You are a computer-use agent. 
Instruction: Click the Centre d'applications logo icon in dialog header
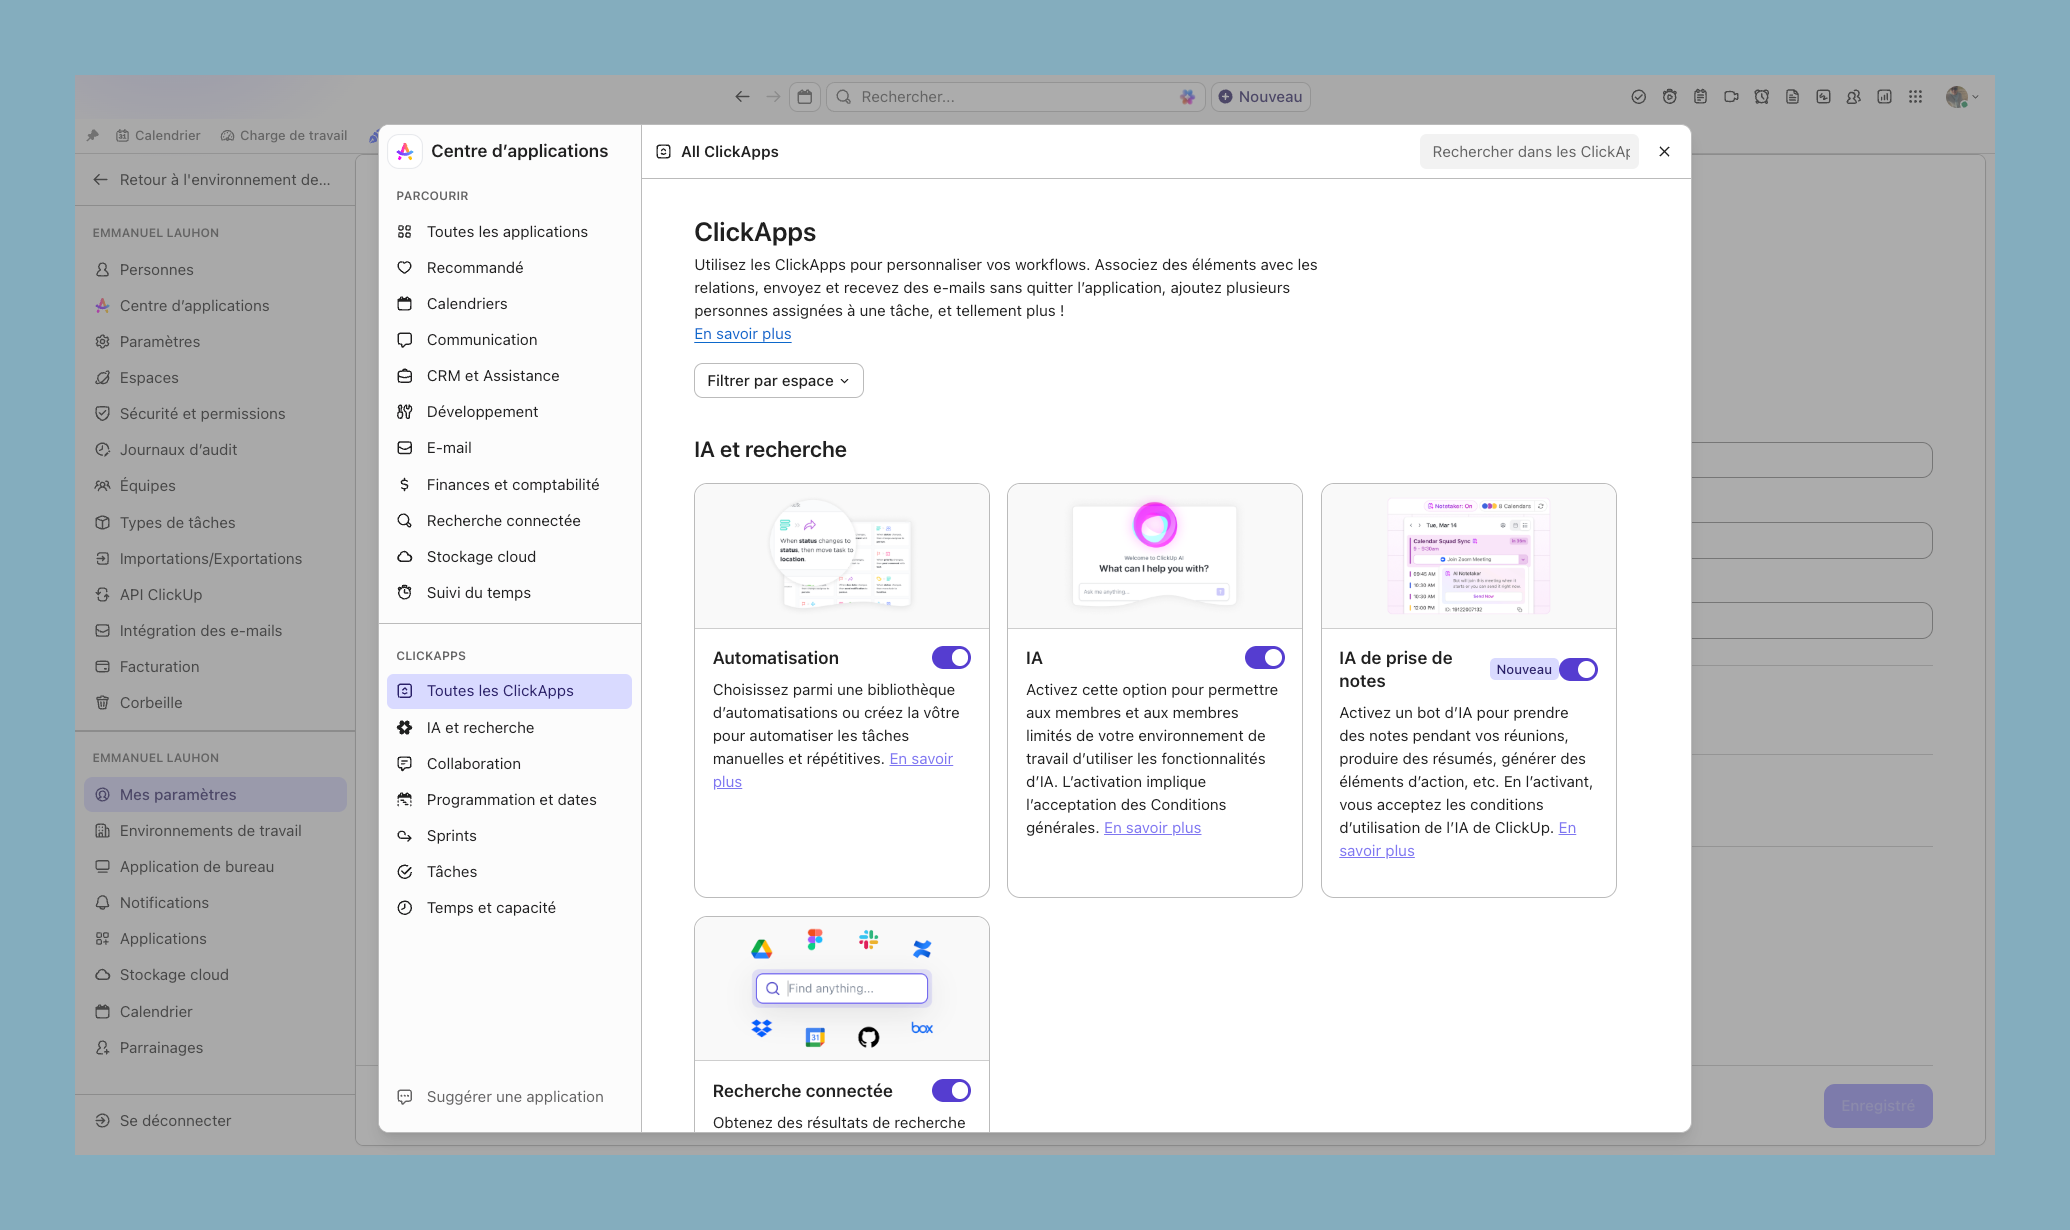click(x=405, y=151)
